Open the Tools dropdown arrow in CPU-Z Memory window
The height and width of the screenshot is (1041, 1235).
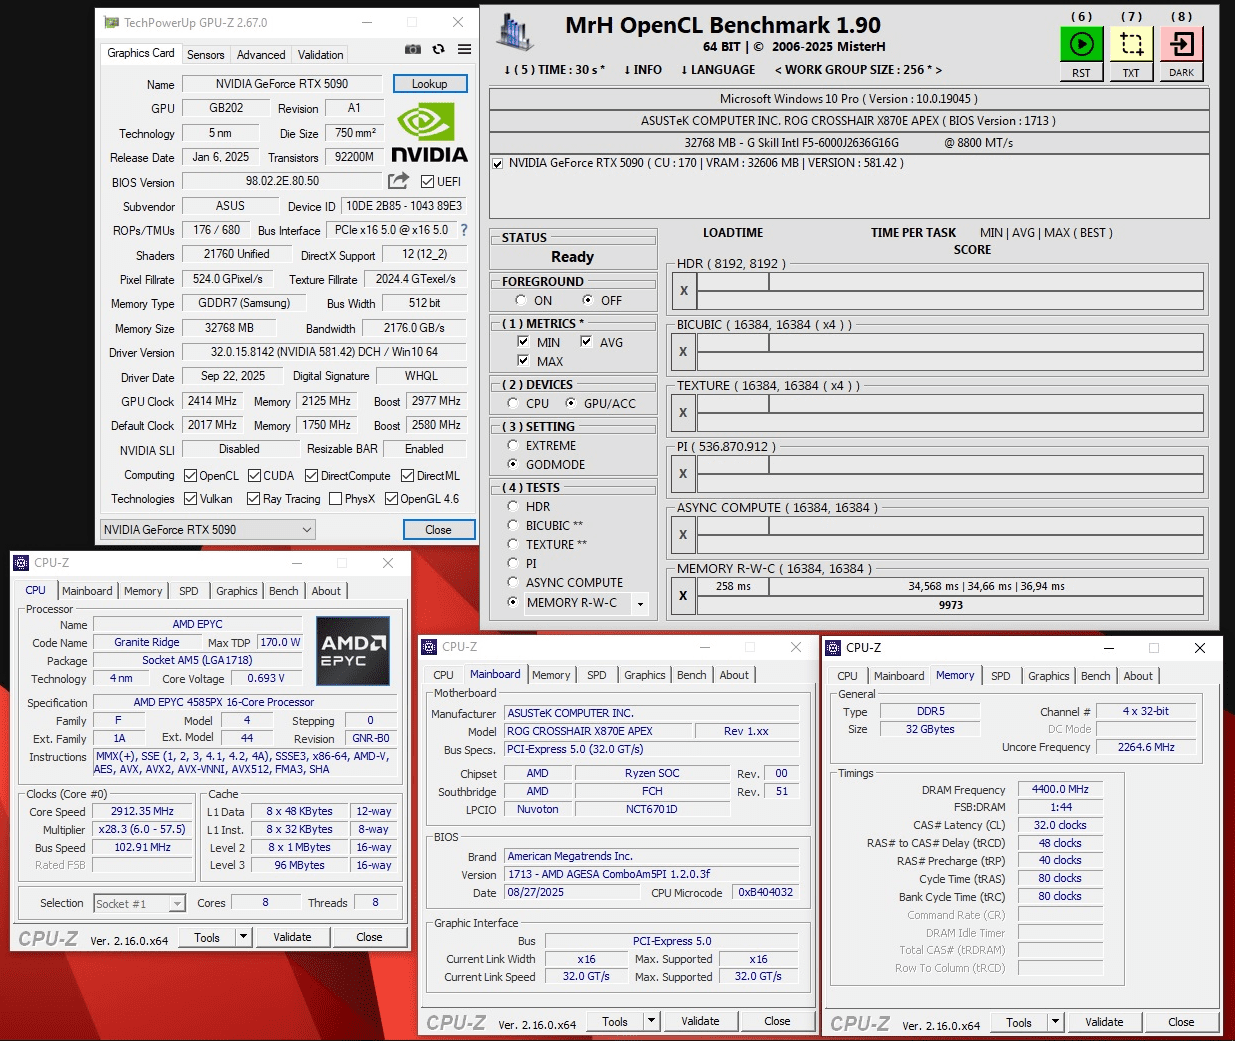(1055, 1022)
